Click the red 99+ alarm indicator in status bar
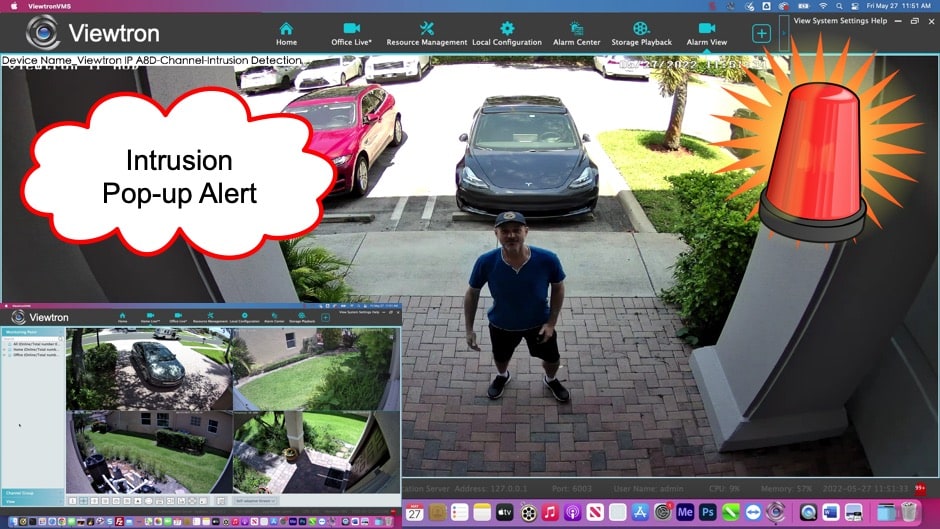This screenshot has height=529, width=940. 920,489
